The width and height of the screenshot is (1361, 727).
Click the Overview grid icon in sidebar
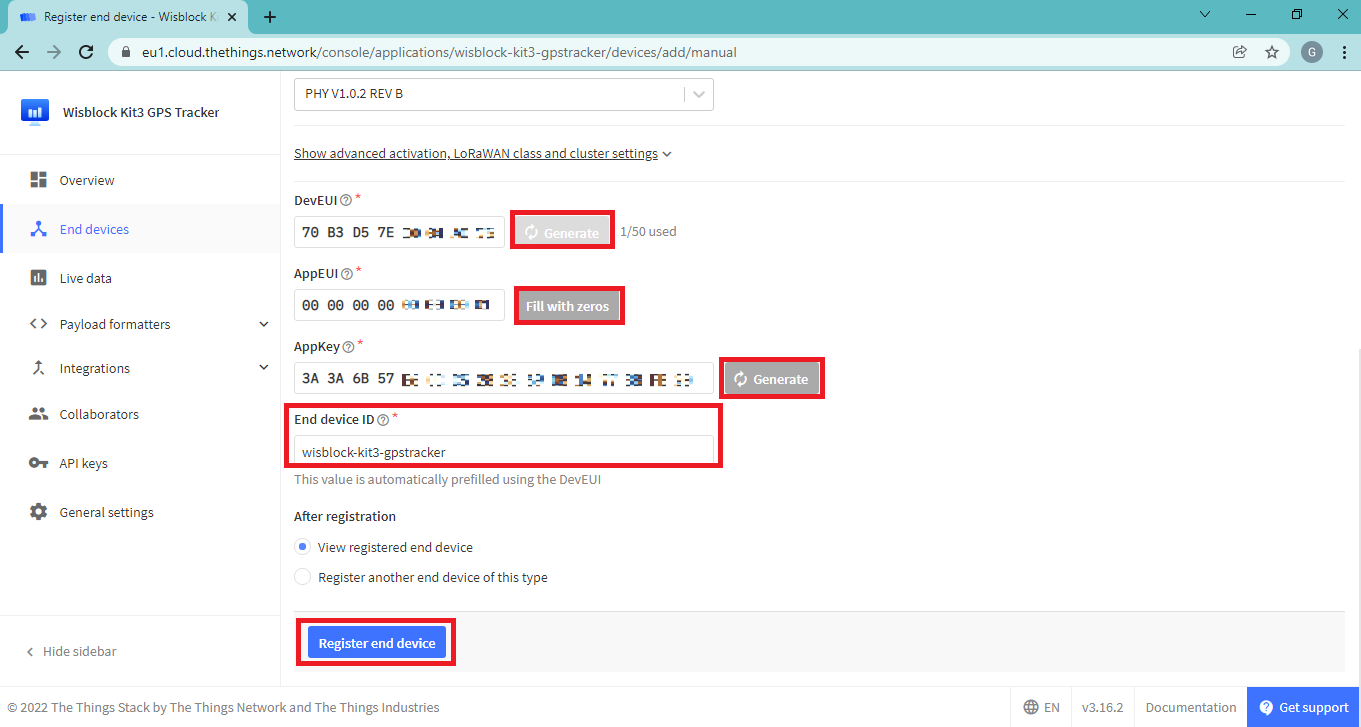[x=39, y=180]
